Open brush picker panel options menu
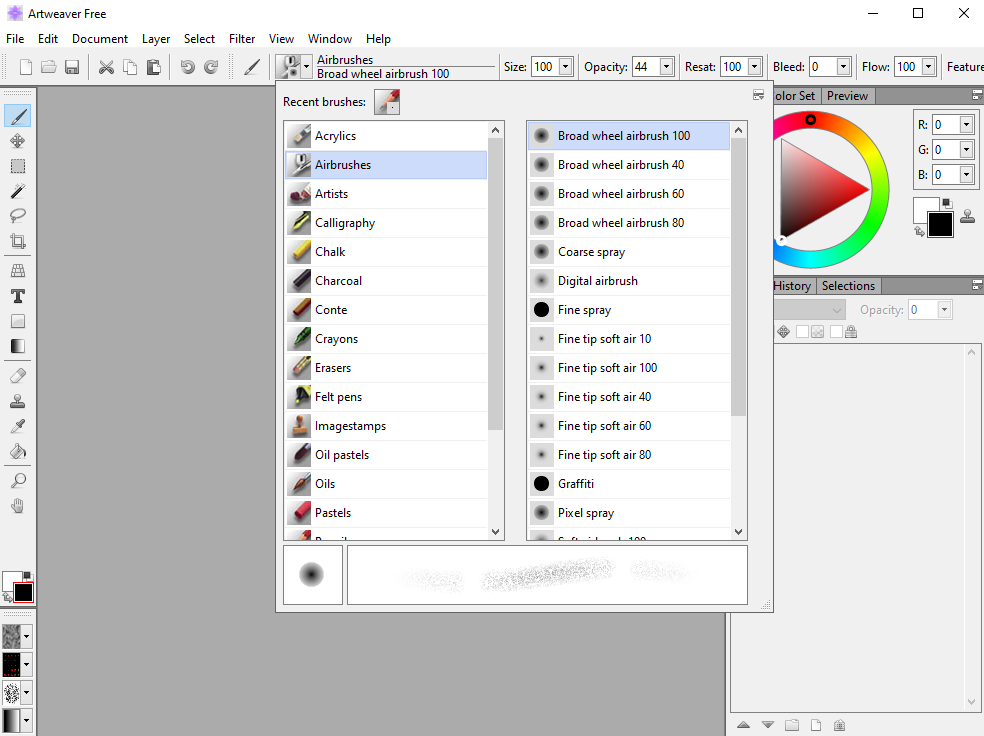 click(759, 95)
